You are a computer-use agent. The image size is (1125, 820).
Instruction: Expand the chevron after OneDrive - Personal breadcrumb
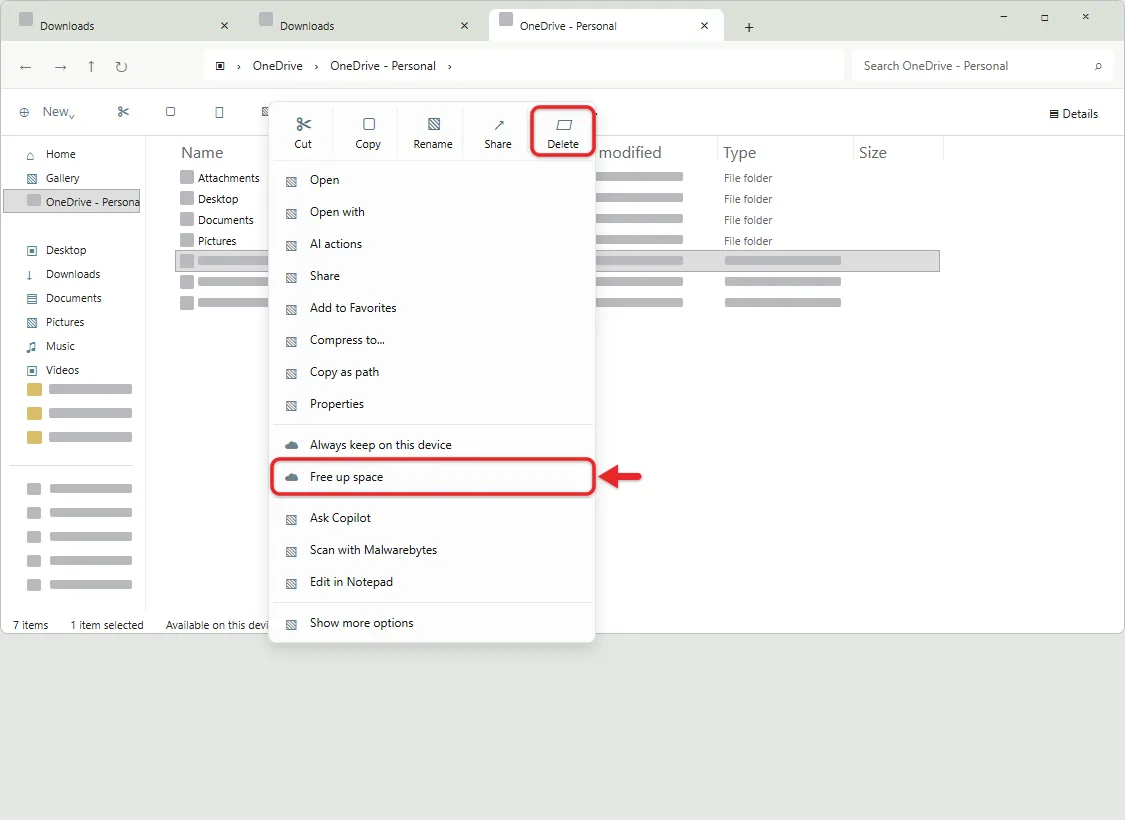coord(450,66)
